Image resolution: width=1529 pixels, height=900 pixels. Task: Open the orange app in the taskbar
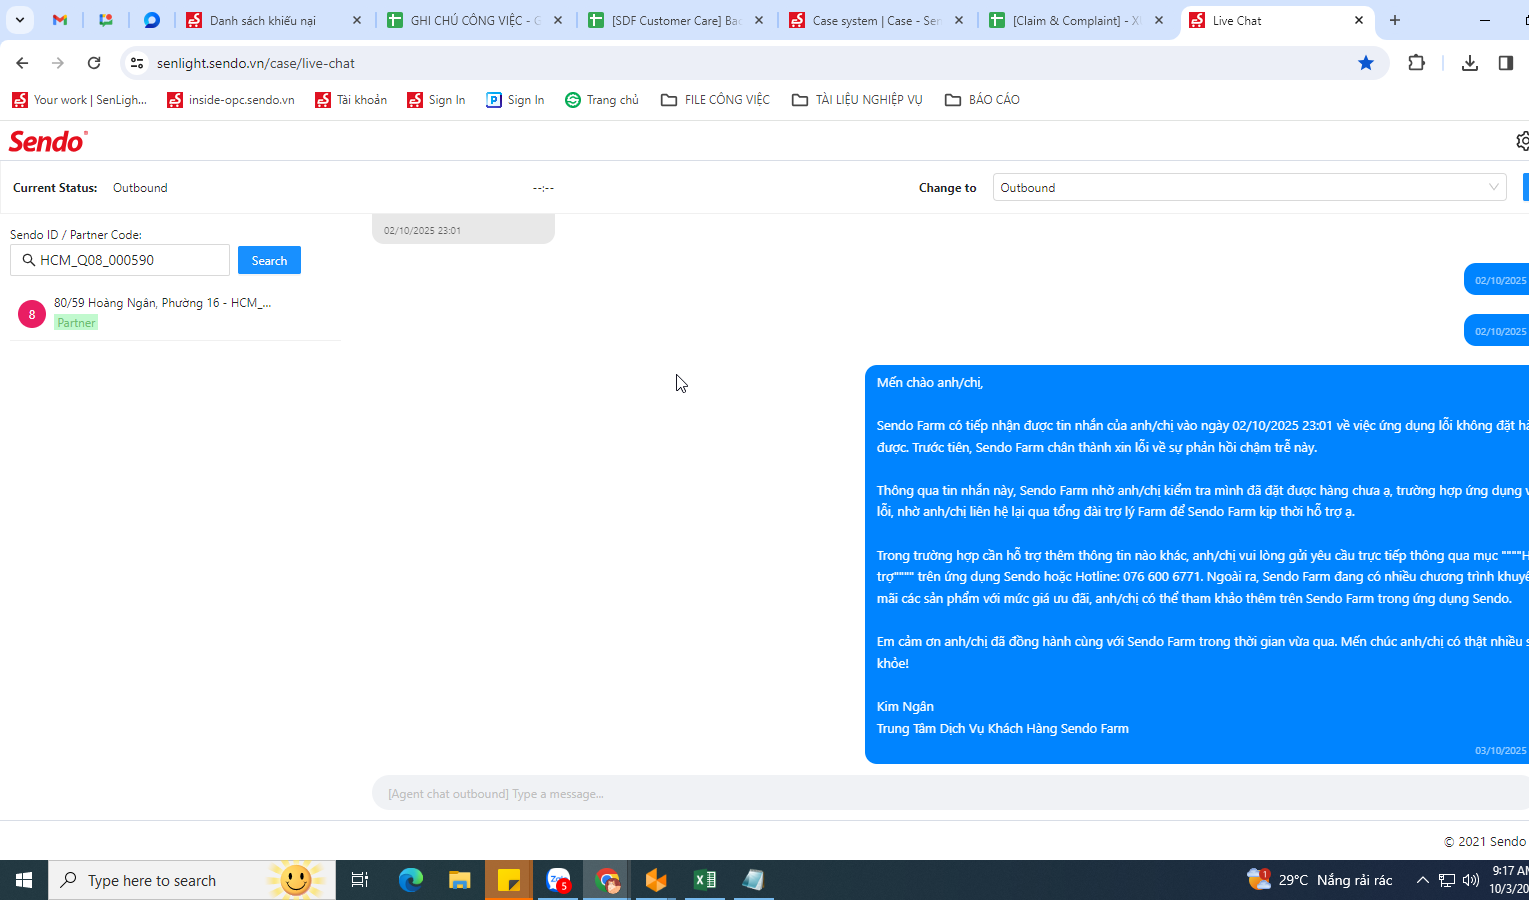[x=656, y=880]
